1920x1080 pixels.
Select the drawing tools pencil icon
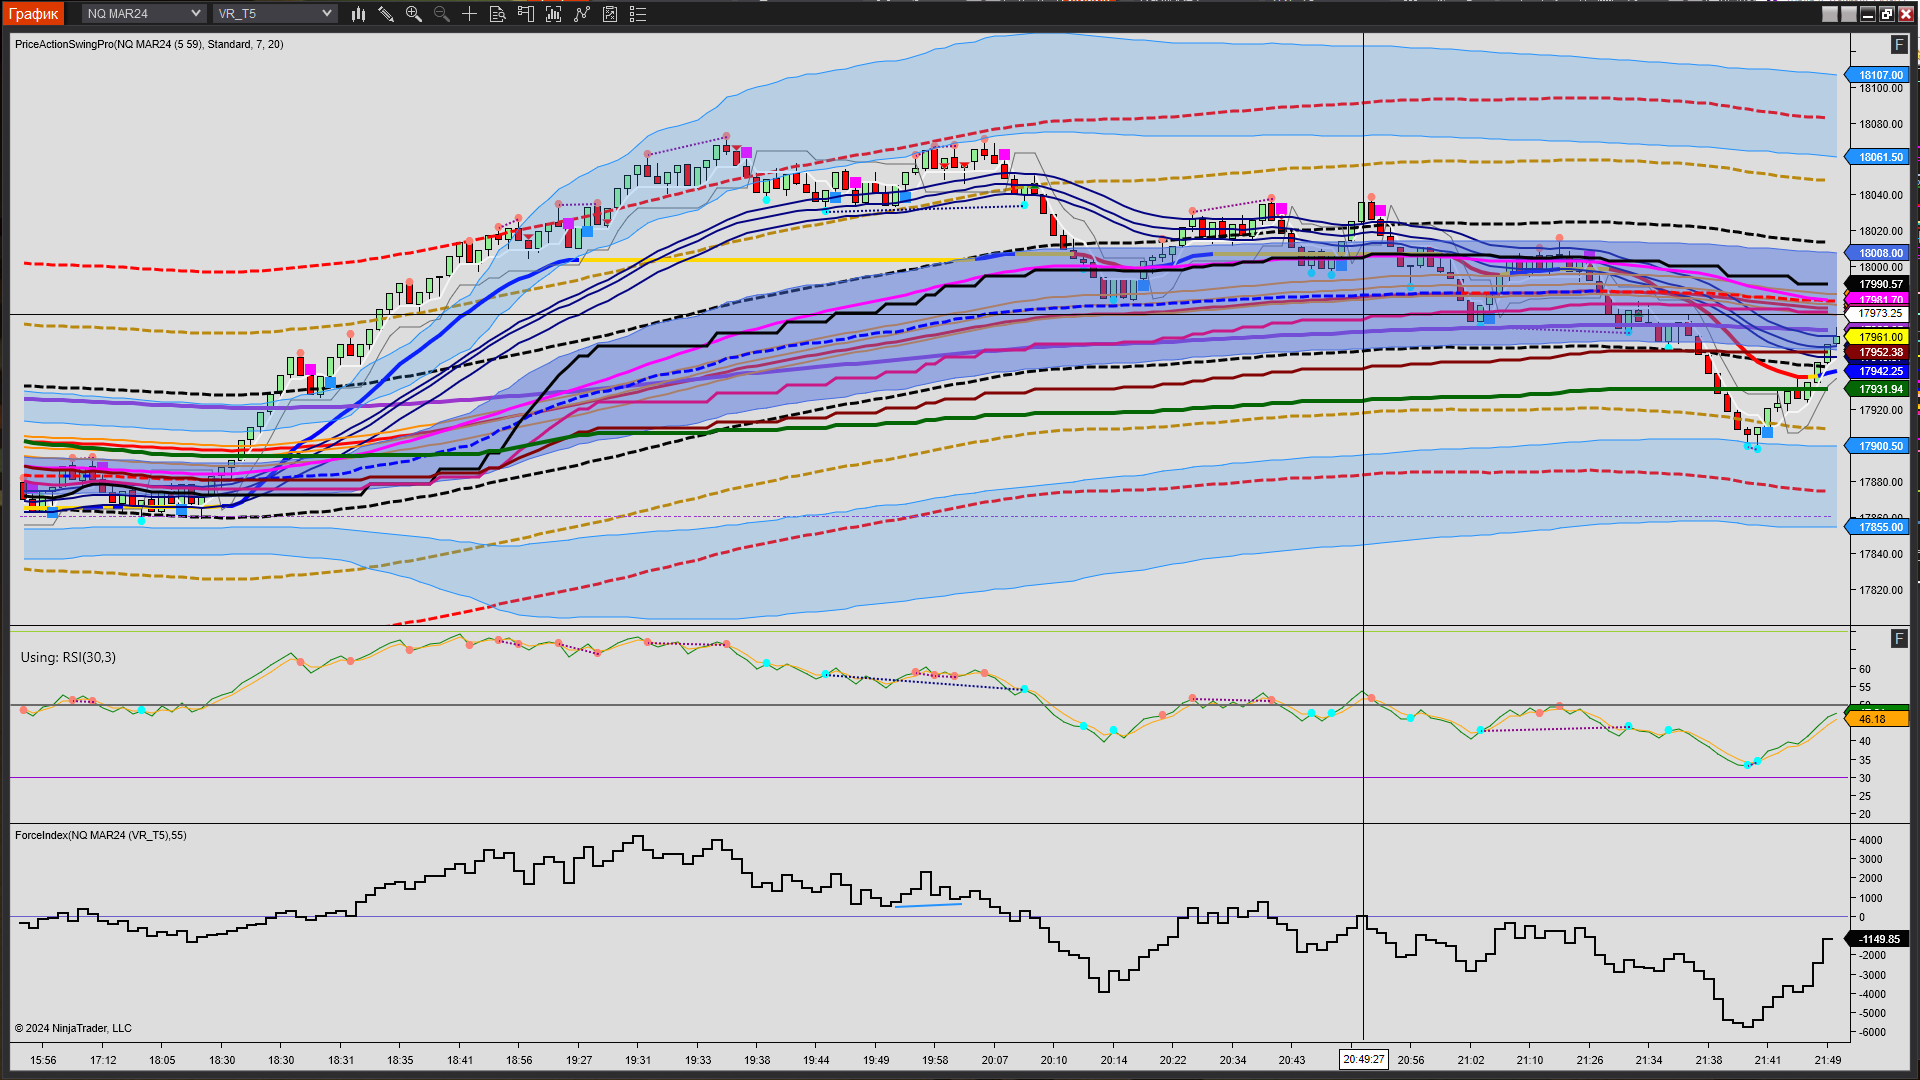coord(386,14)
